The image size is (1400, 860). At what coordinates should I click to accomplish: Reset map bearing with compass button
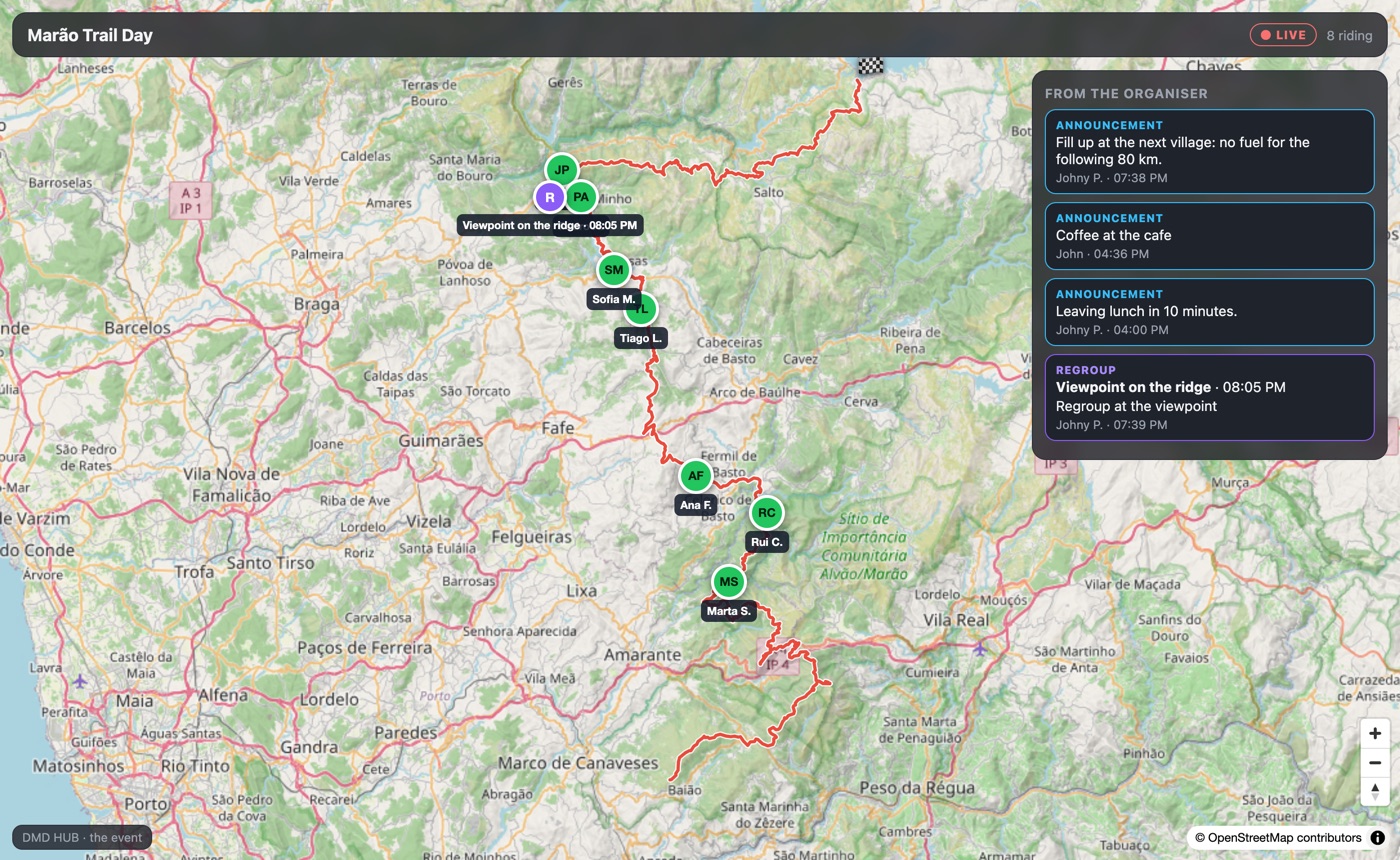coord(1375,791)
